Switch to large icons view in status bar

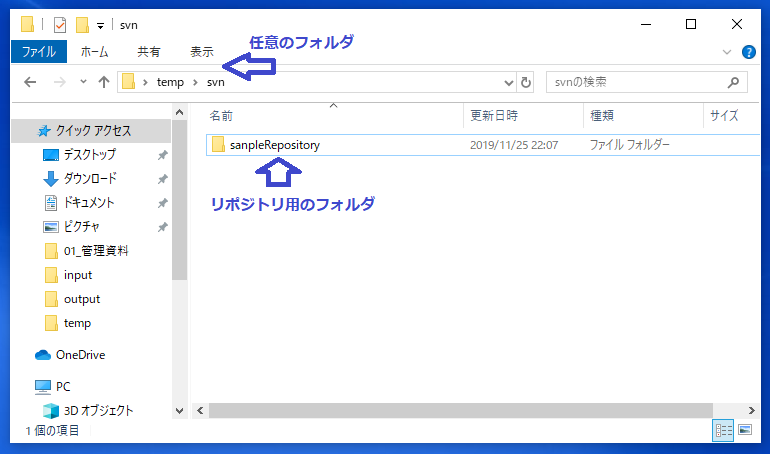point(745,430)
